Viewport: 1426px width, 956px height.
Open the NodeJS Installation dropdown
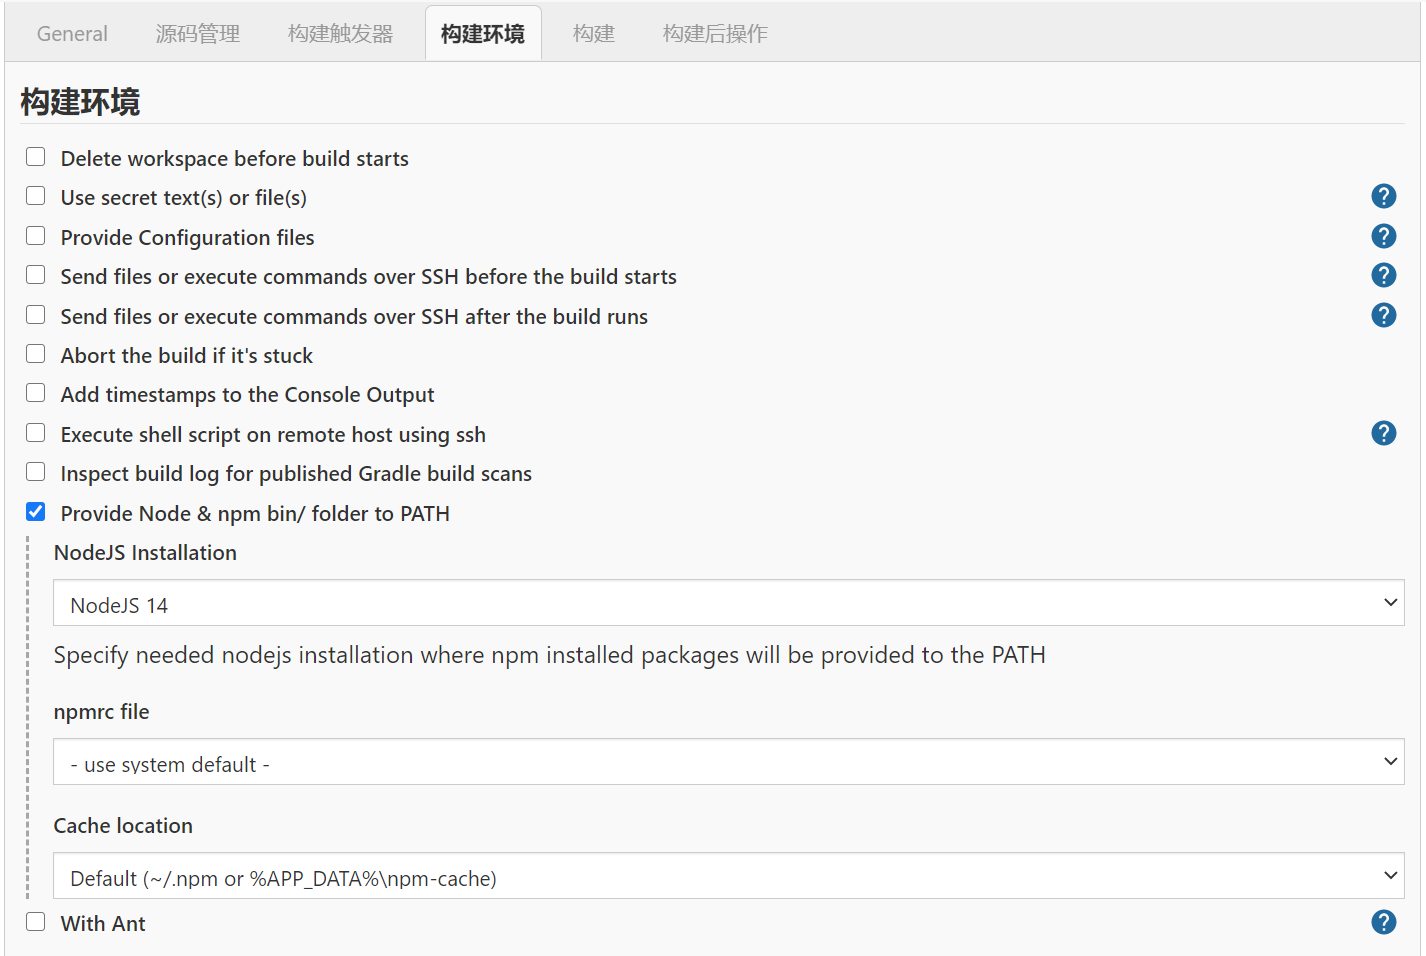pos(728,603)
